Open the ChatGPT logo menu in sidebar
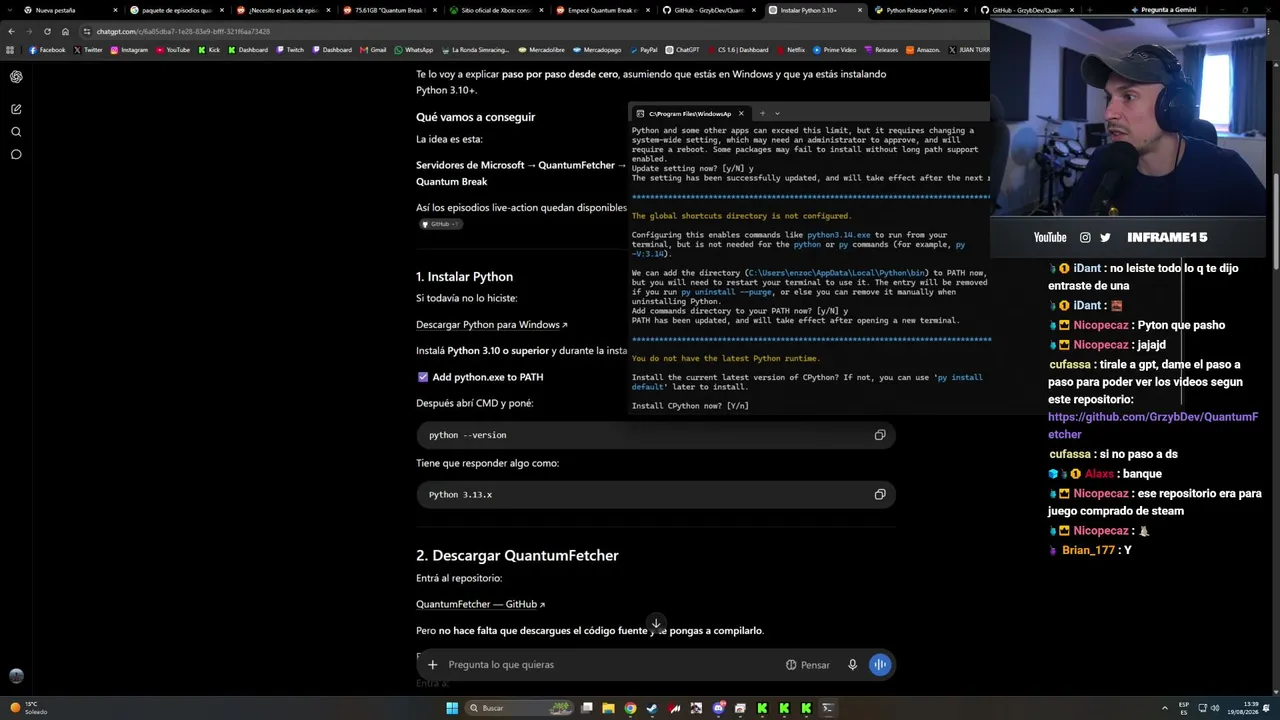 (x=16, y=77)
